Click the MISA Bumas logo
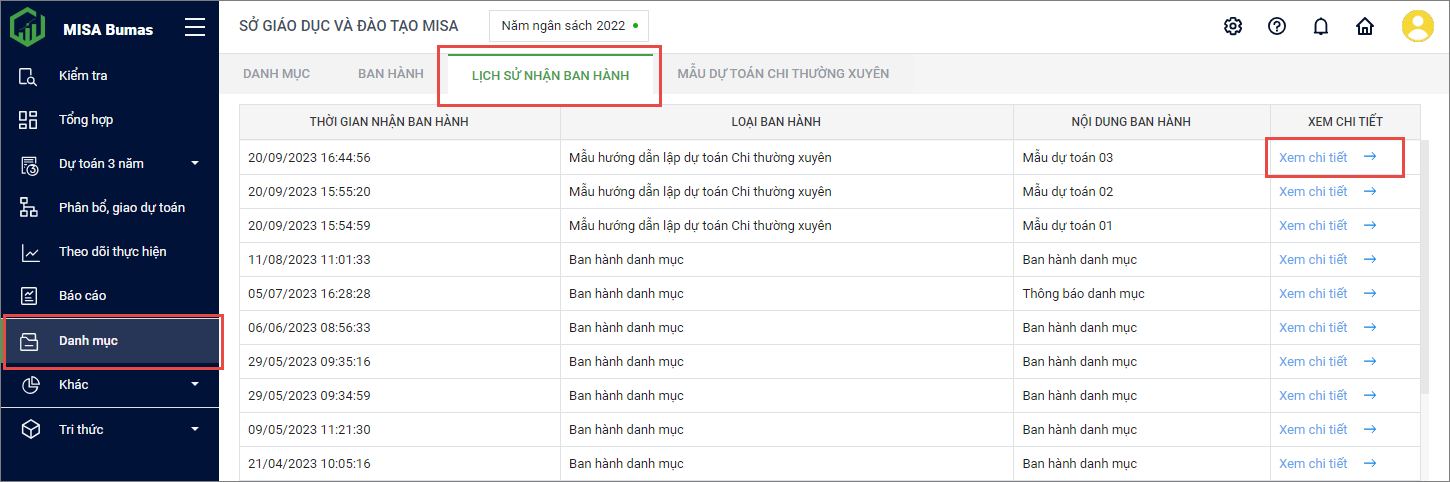1450x482 pixels. (28, 28)
